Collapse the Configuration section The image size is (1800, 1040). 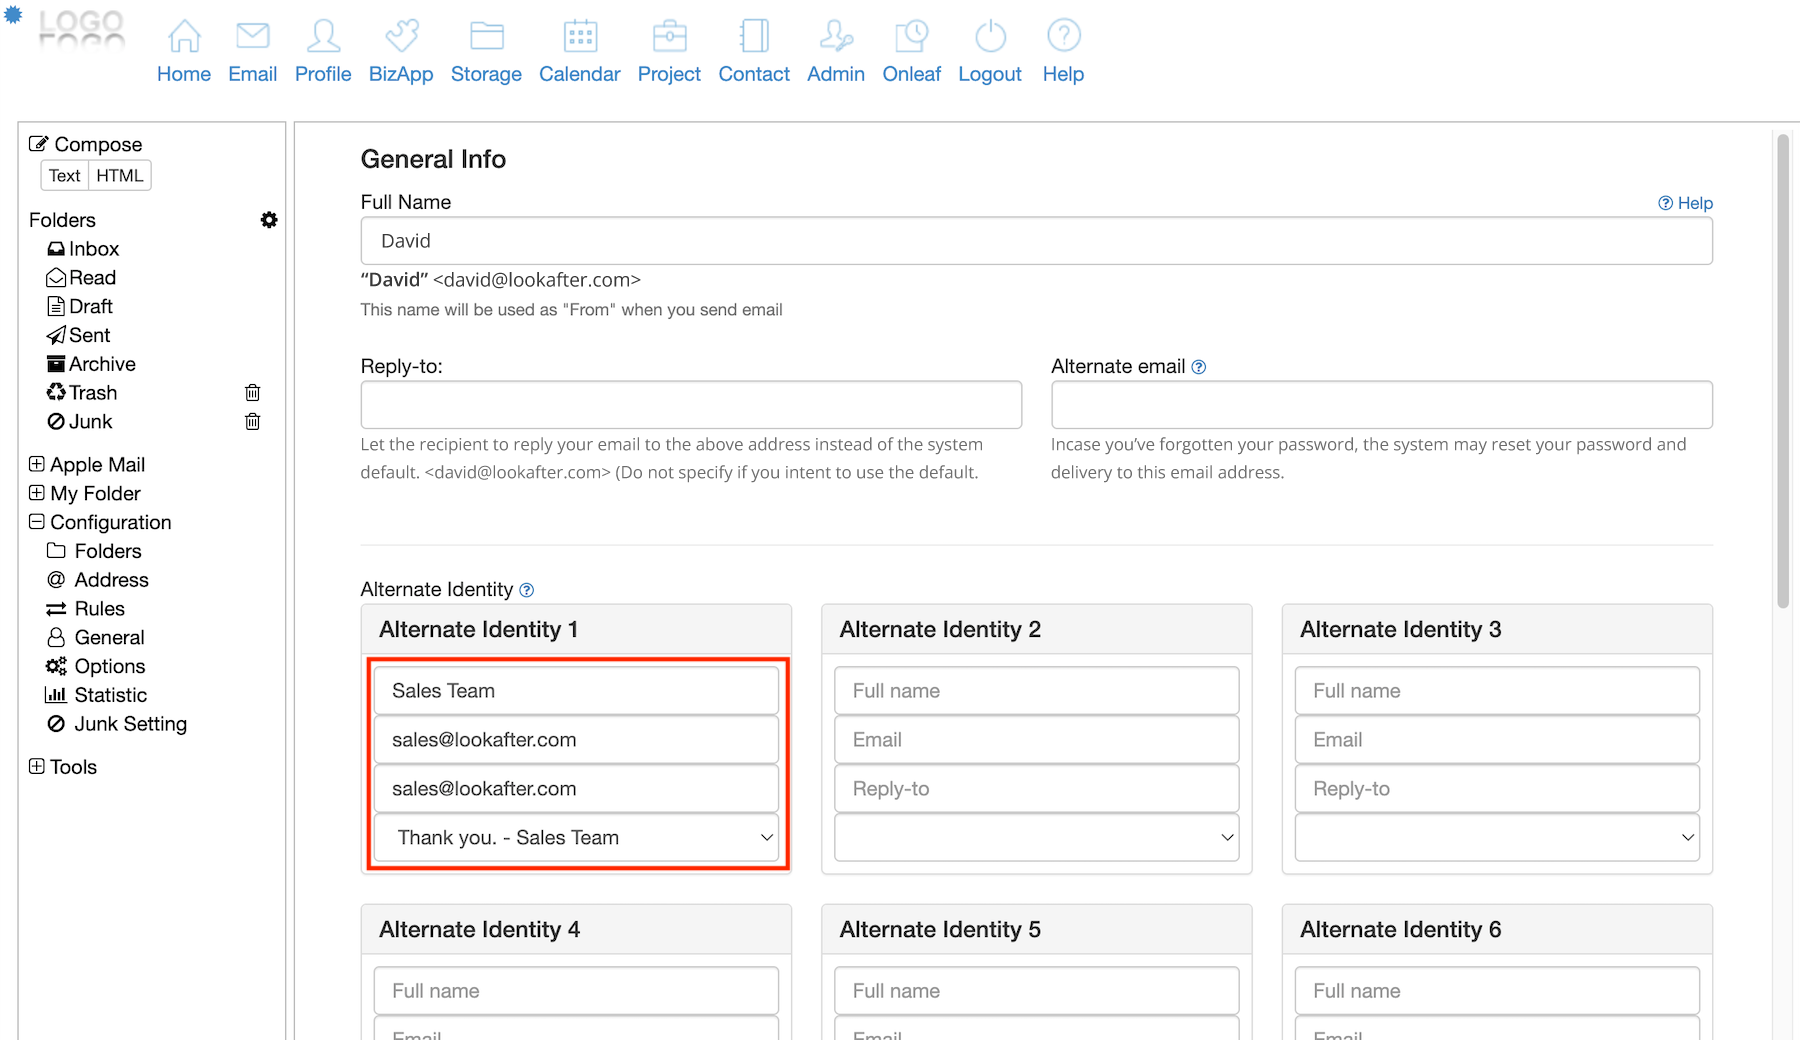pos(37,522)
